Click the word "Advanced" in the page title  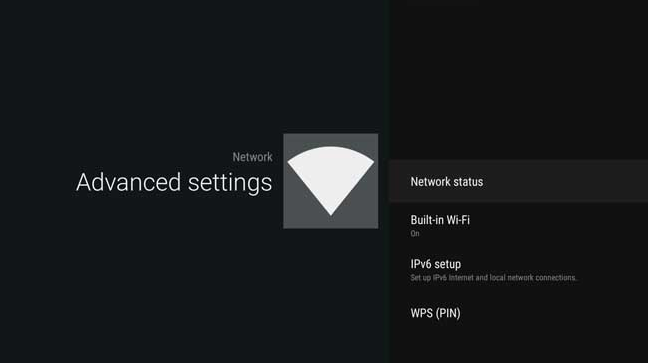pyautogui.click(x=129, y=182)
